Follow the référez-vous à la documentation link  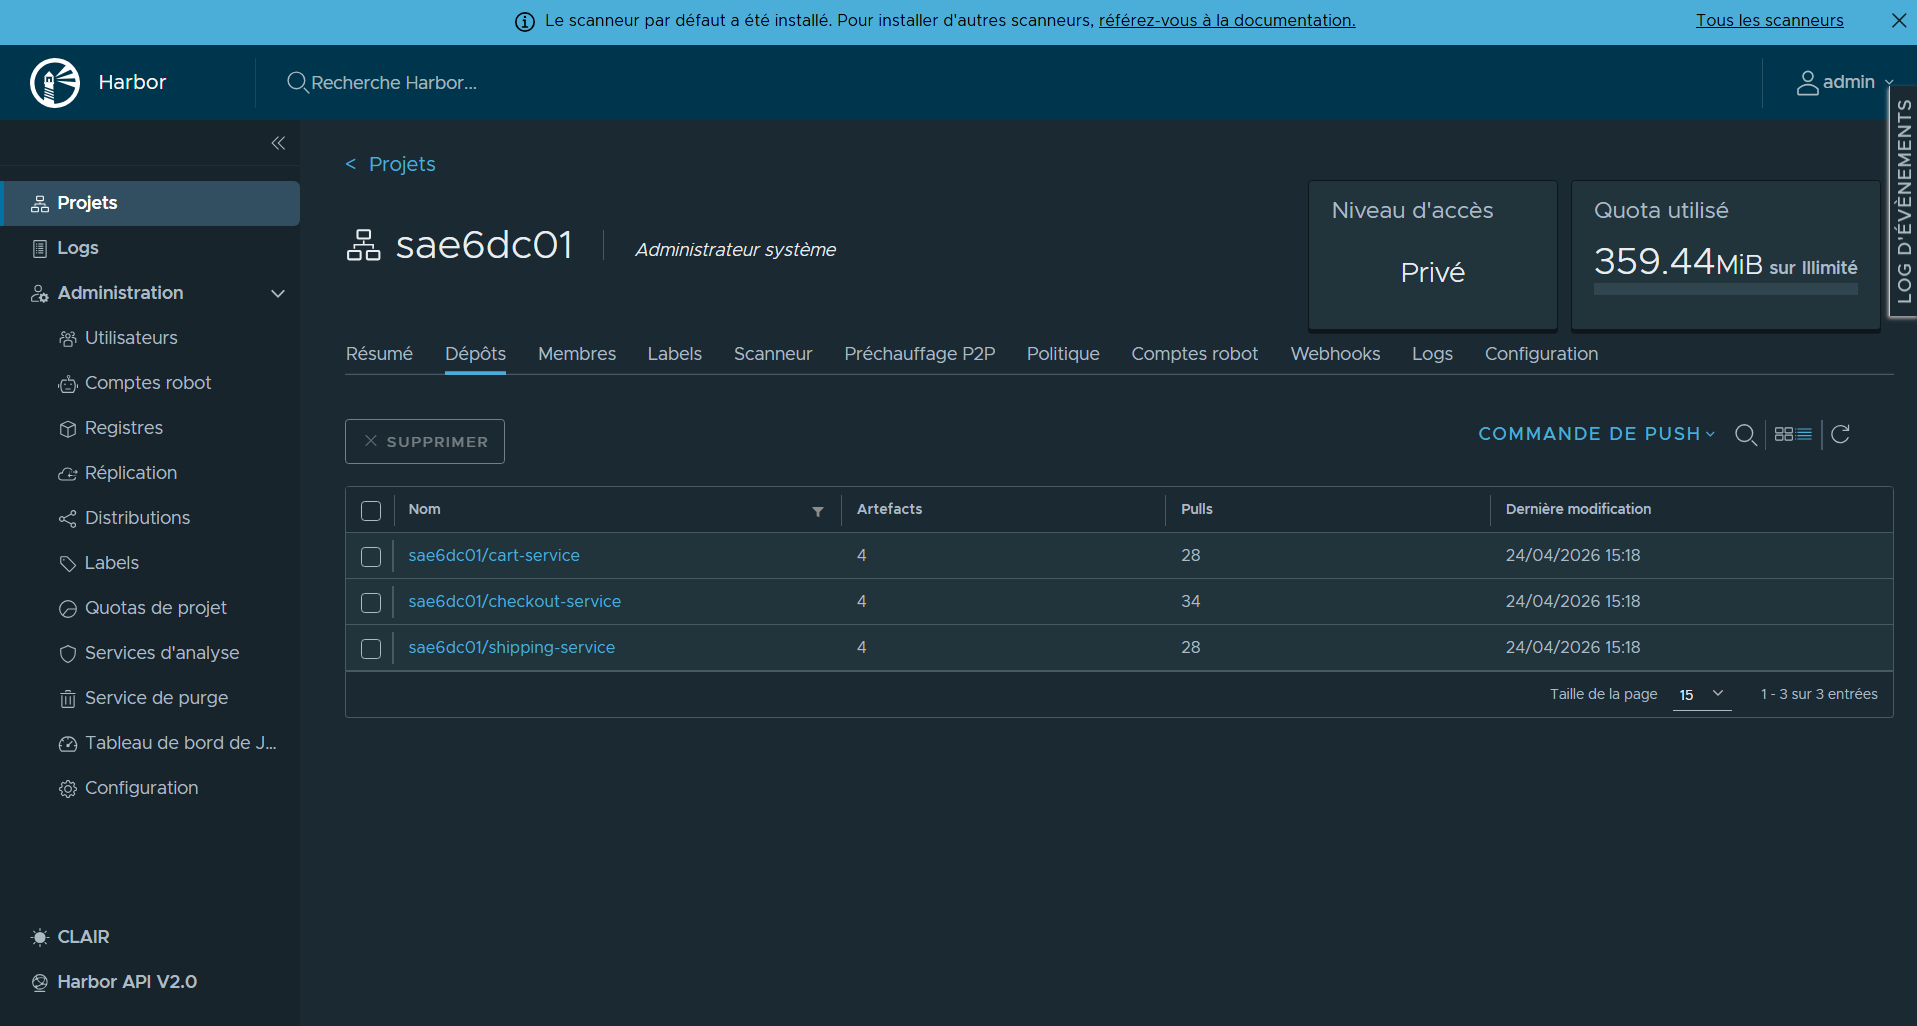[x=1227, y=20]
